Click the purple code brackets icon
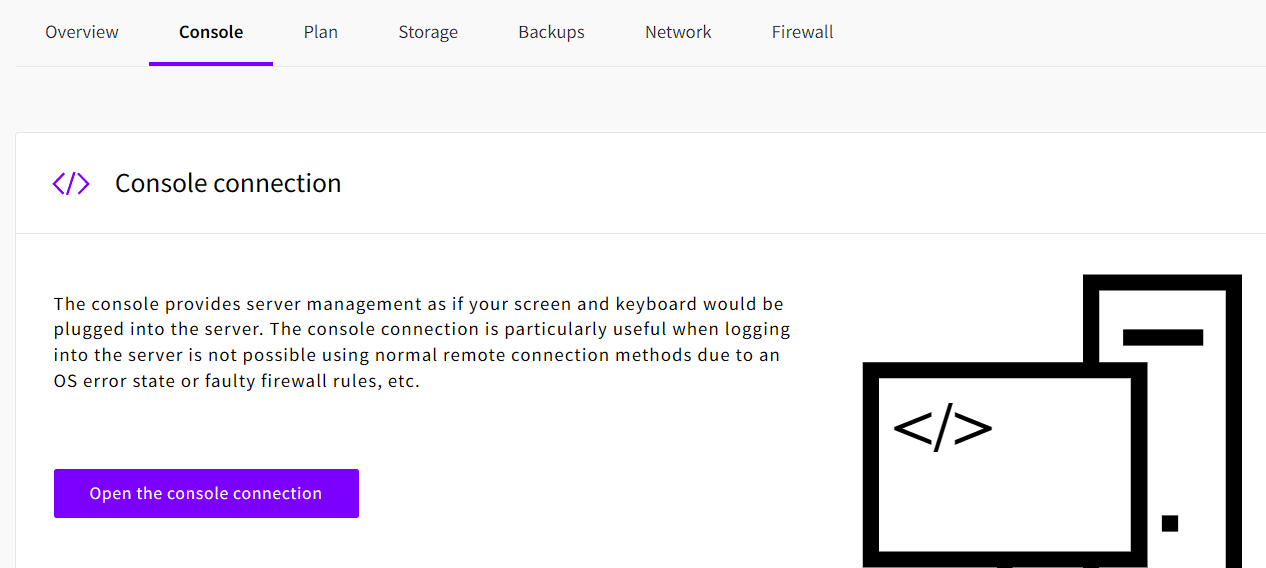The image size is (1266, 568). click(x=71, y=184)
